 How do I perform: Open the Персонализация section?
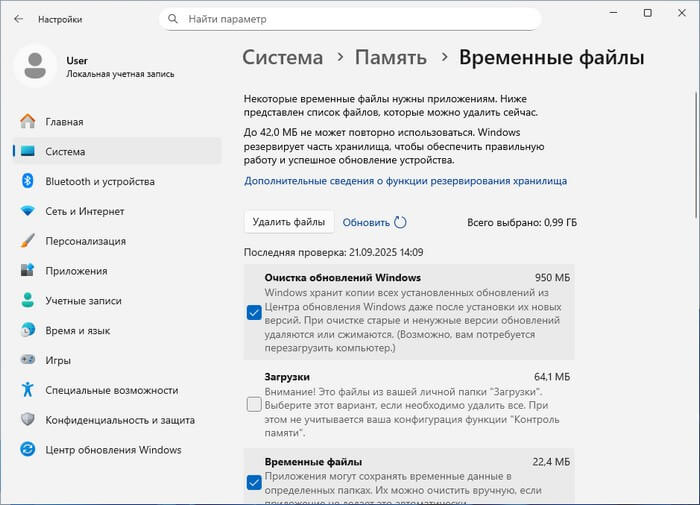117,241
